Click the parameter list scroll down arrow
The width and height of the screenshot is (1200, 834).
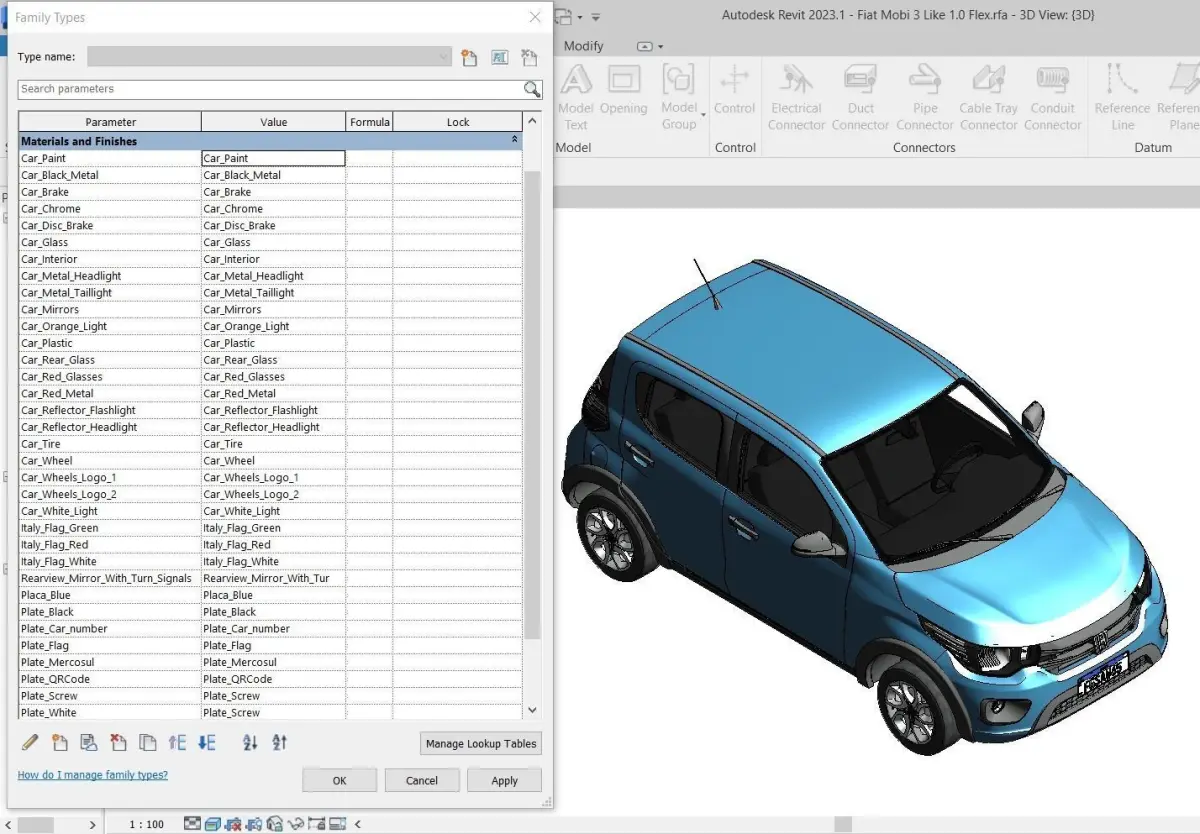point(532,710)
